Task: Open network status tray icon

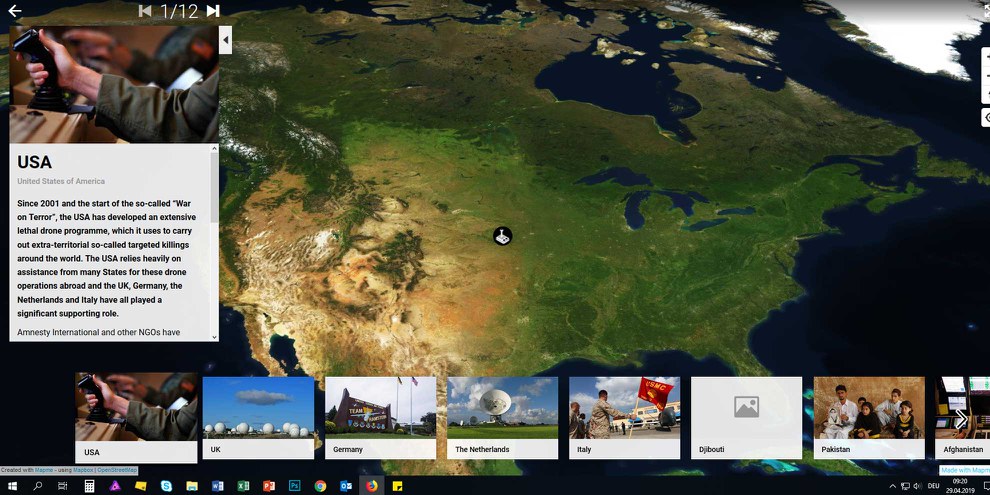Action: pos(905,486)
